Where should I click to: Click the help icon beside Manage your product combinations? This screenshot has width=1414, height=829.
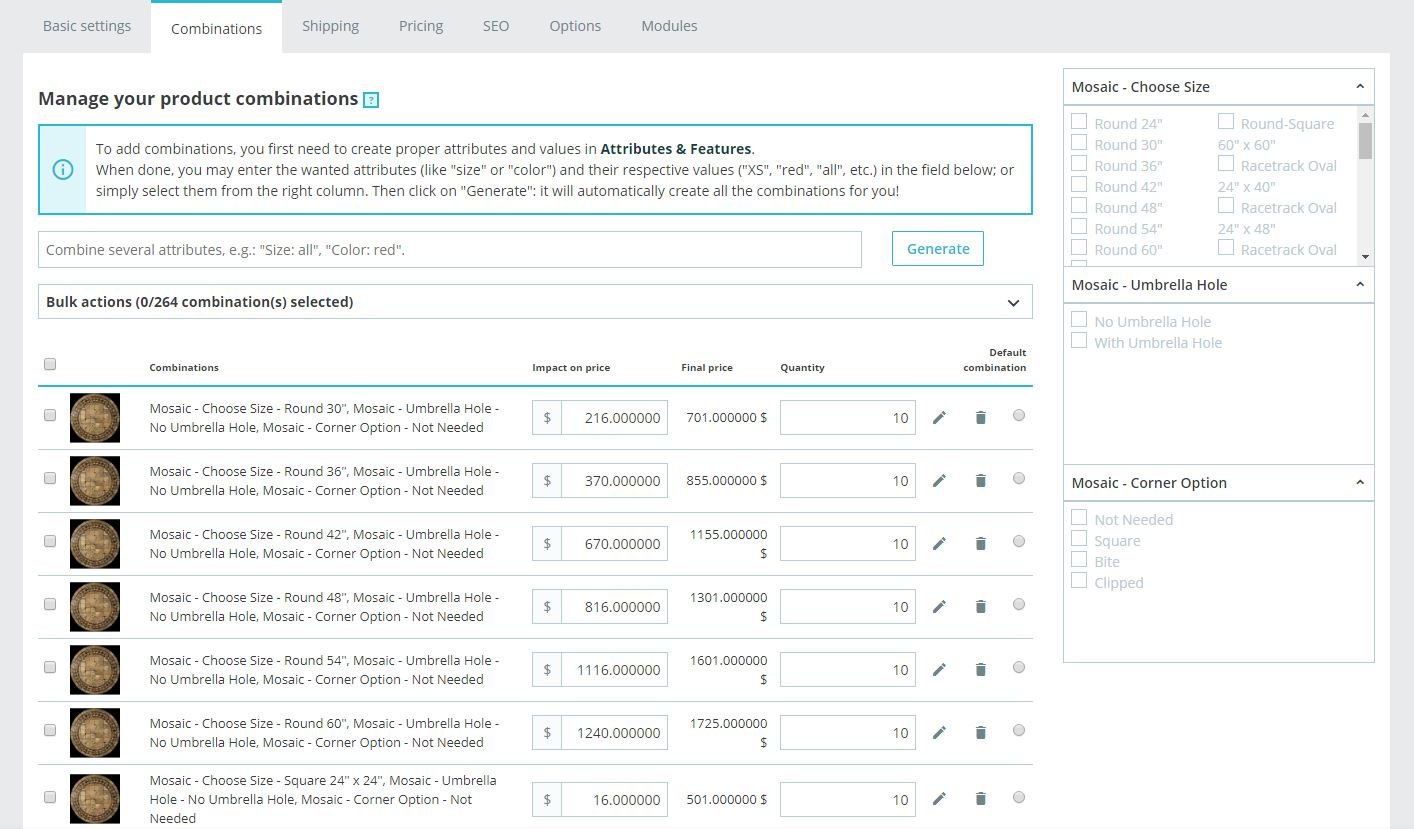[x=371, y=100]
